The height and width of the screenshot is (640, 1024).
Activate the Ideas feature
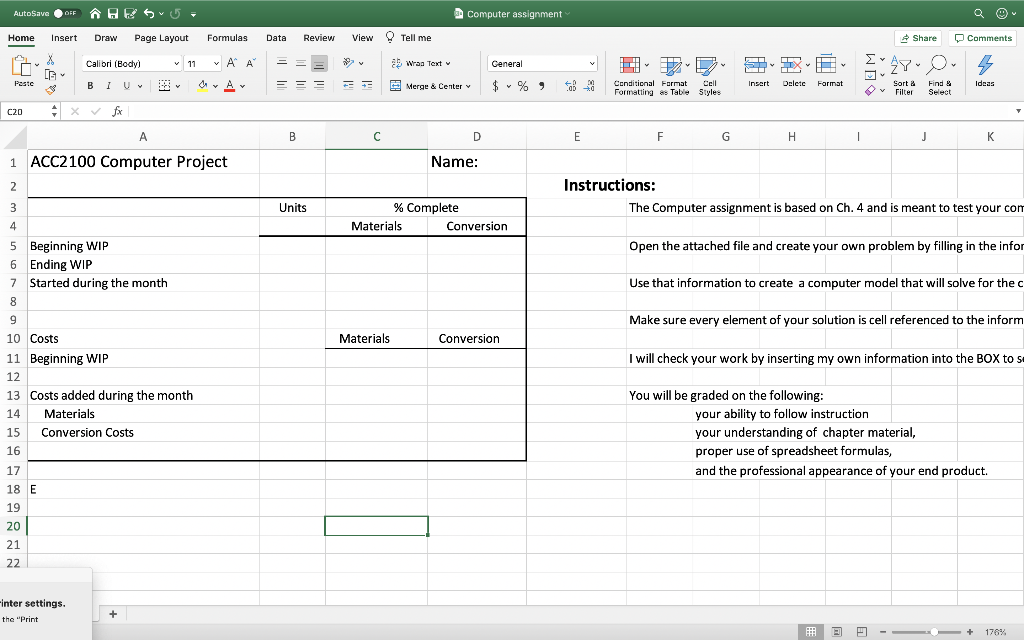984,70
